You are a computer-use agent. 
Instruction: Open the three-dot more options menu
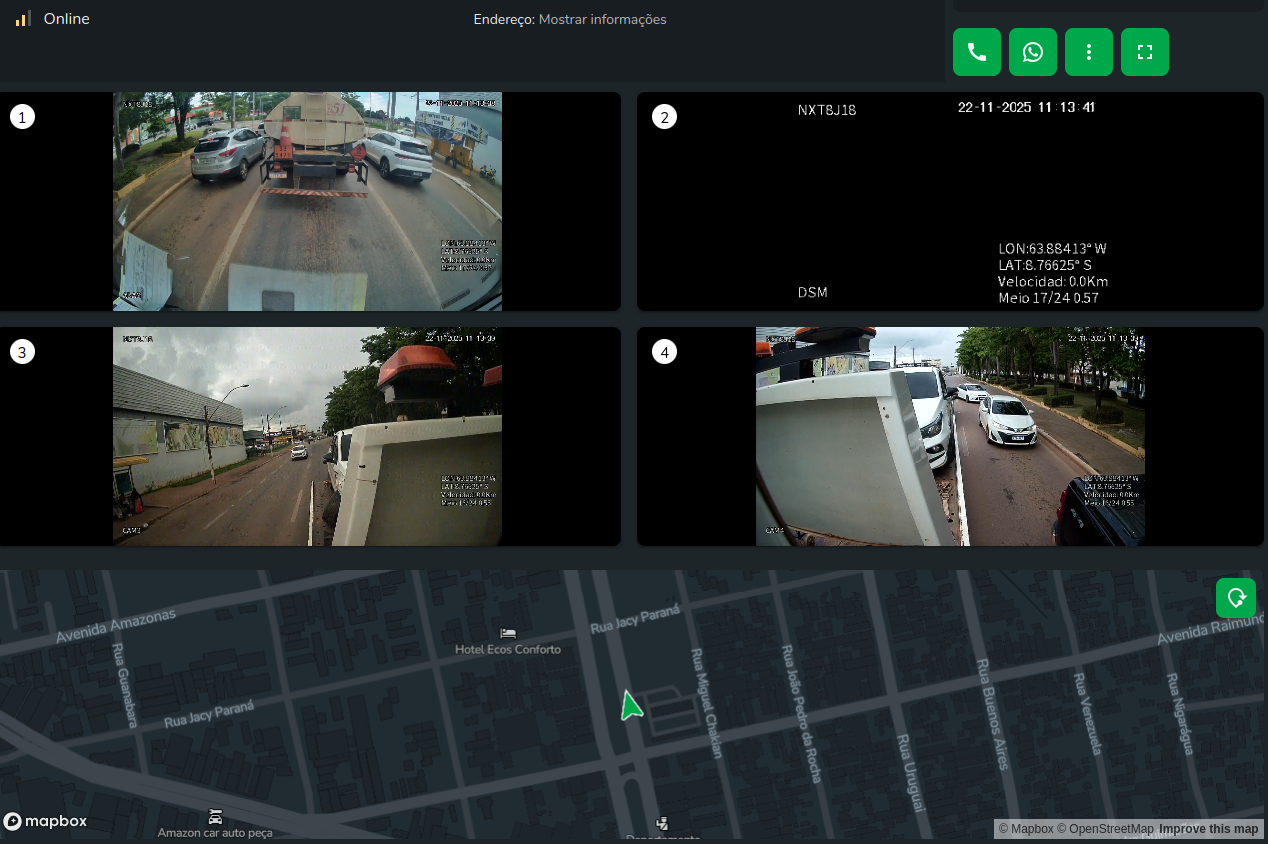coord(1088,52)
